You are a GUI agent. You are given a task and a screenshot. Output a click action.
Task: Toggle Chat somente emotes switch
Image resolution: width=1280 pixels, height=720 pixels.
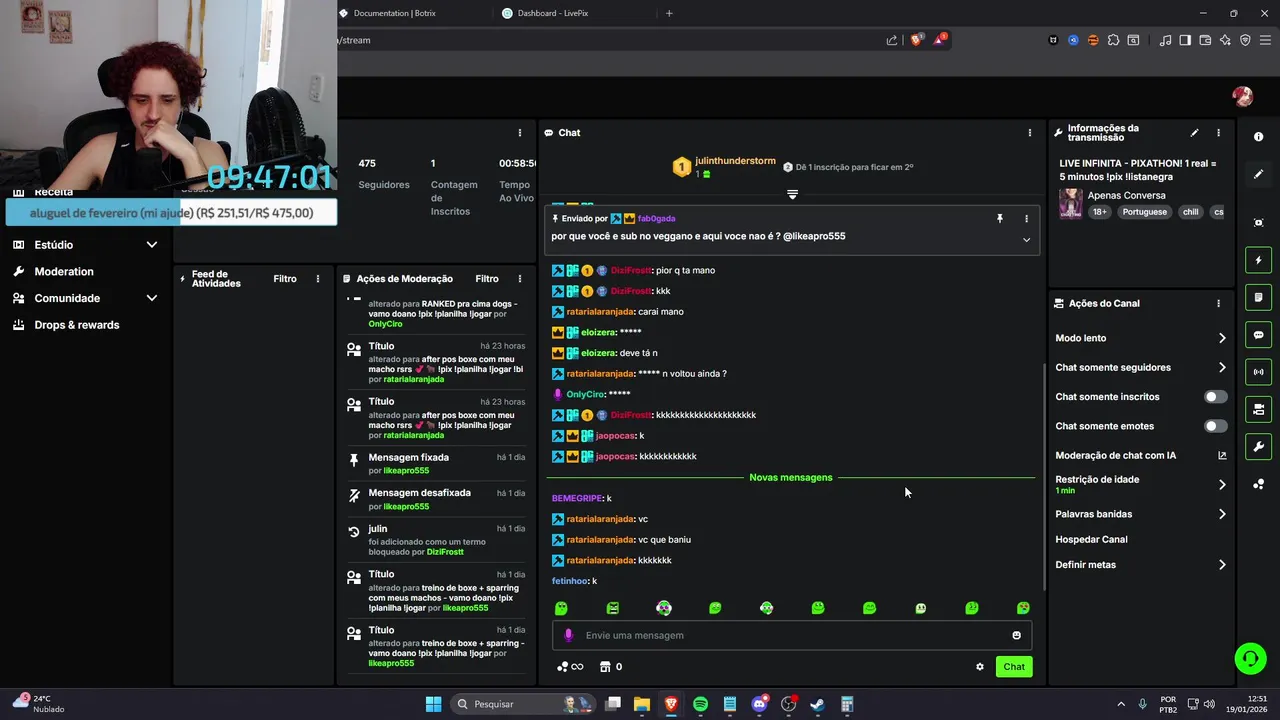coord(1214,426)
